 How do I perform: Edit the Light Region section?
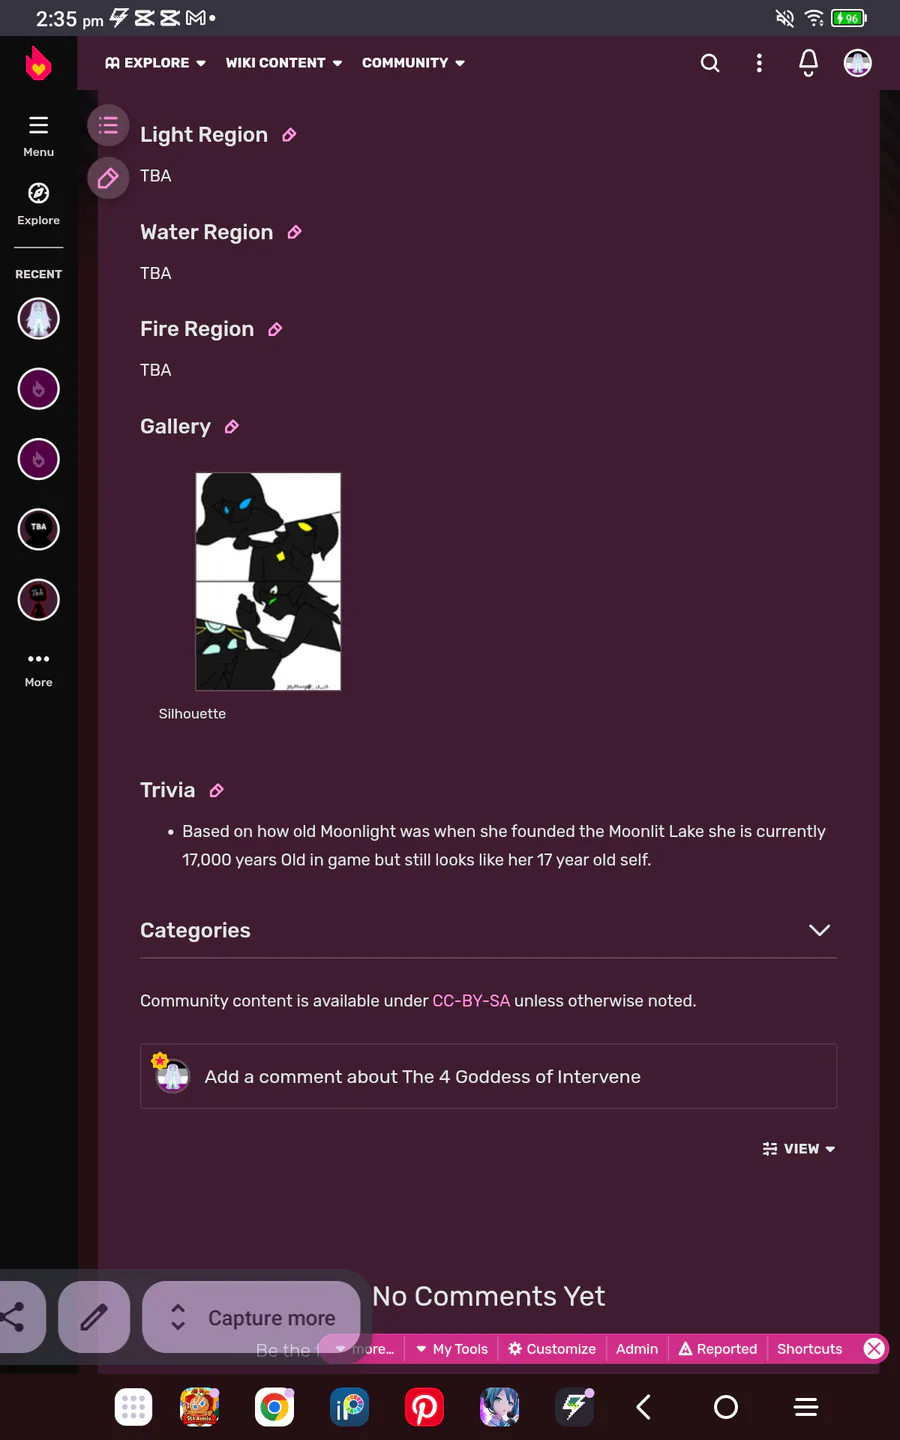coord(289,135)
